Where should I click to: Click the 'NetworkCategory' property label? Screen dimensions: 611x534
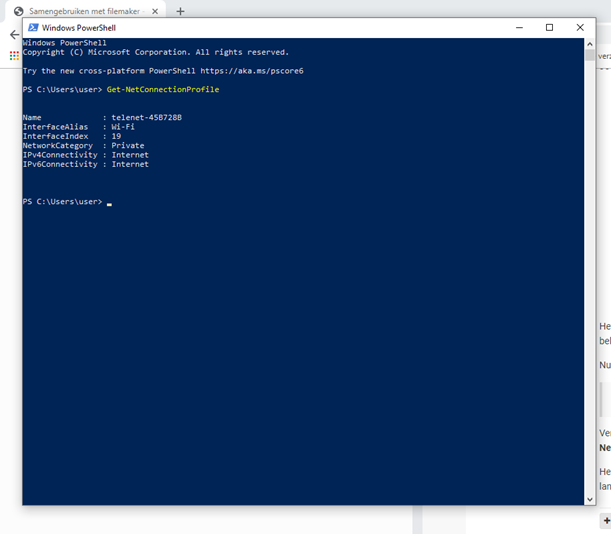[58, 146]
